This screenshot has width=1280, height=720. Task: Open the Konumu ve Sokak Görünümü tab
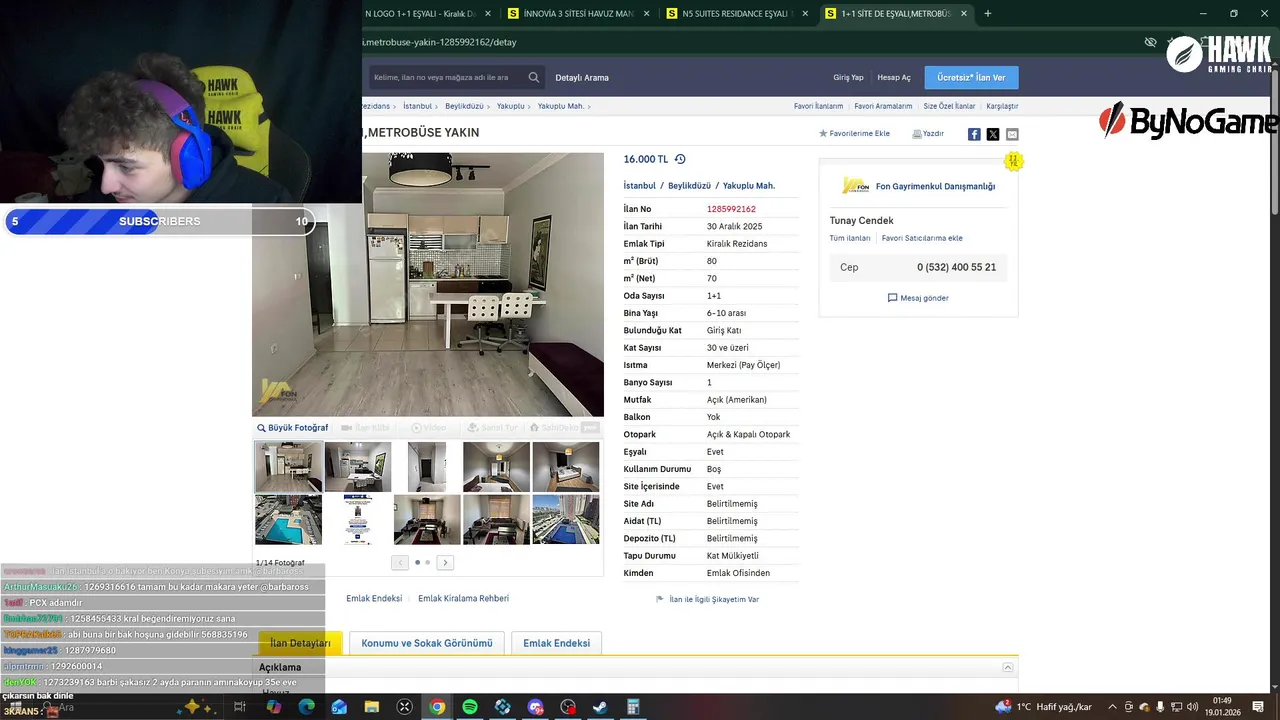(x=427, y=643)
